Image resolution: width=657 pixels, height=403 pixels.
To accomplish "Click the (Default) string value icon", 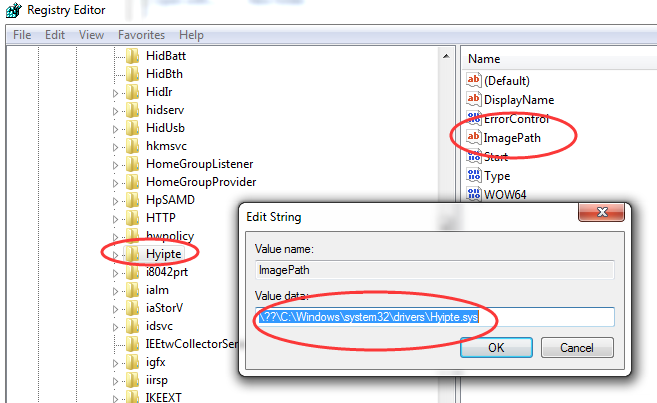I will point(474,80).
